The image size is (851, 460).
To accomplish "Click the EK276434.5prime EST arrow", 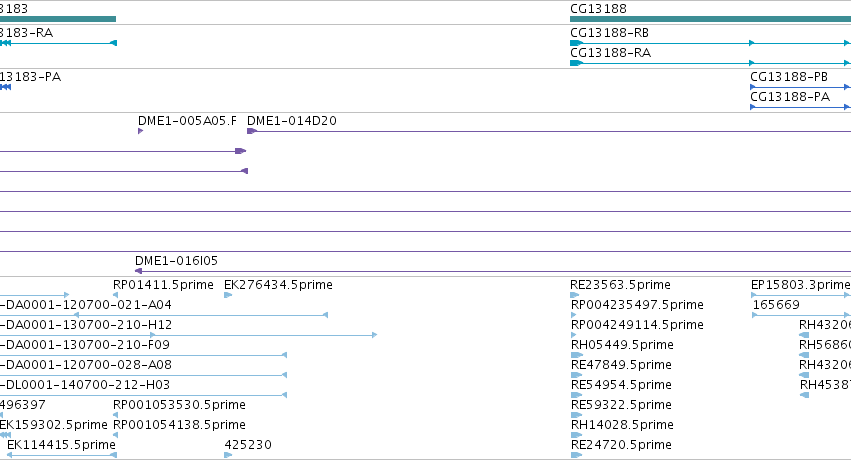I will 228,295.
